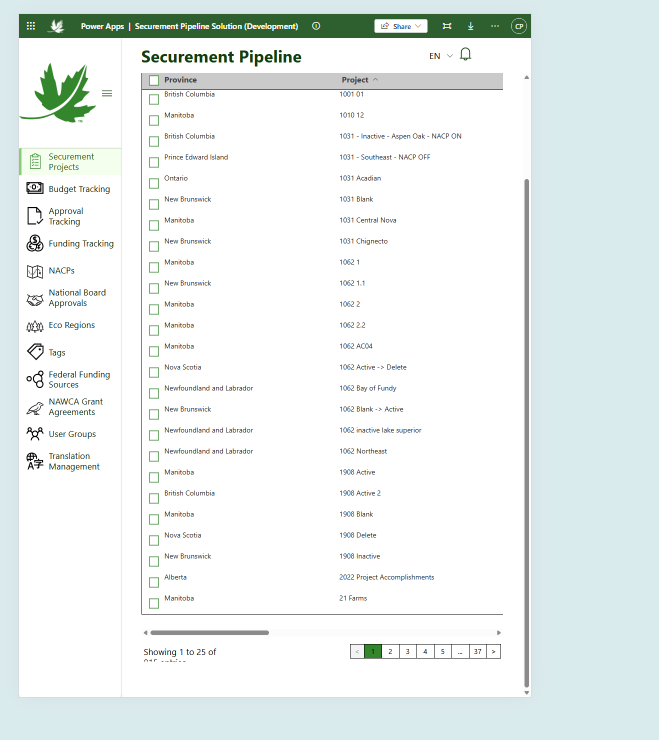Toggle the hamburger navigation menu icon
The height and width of the screenshot is (740, 659).
107,93
